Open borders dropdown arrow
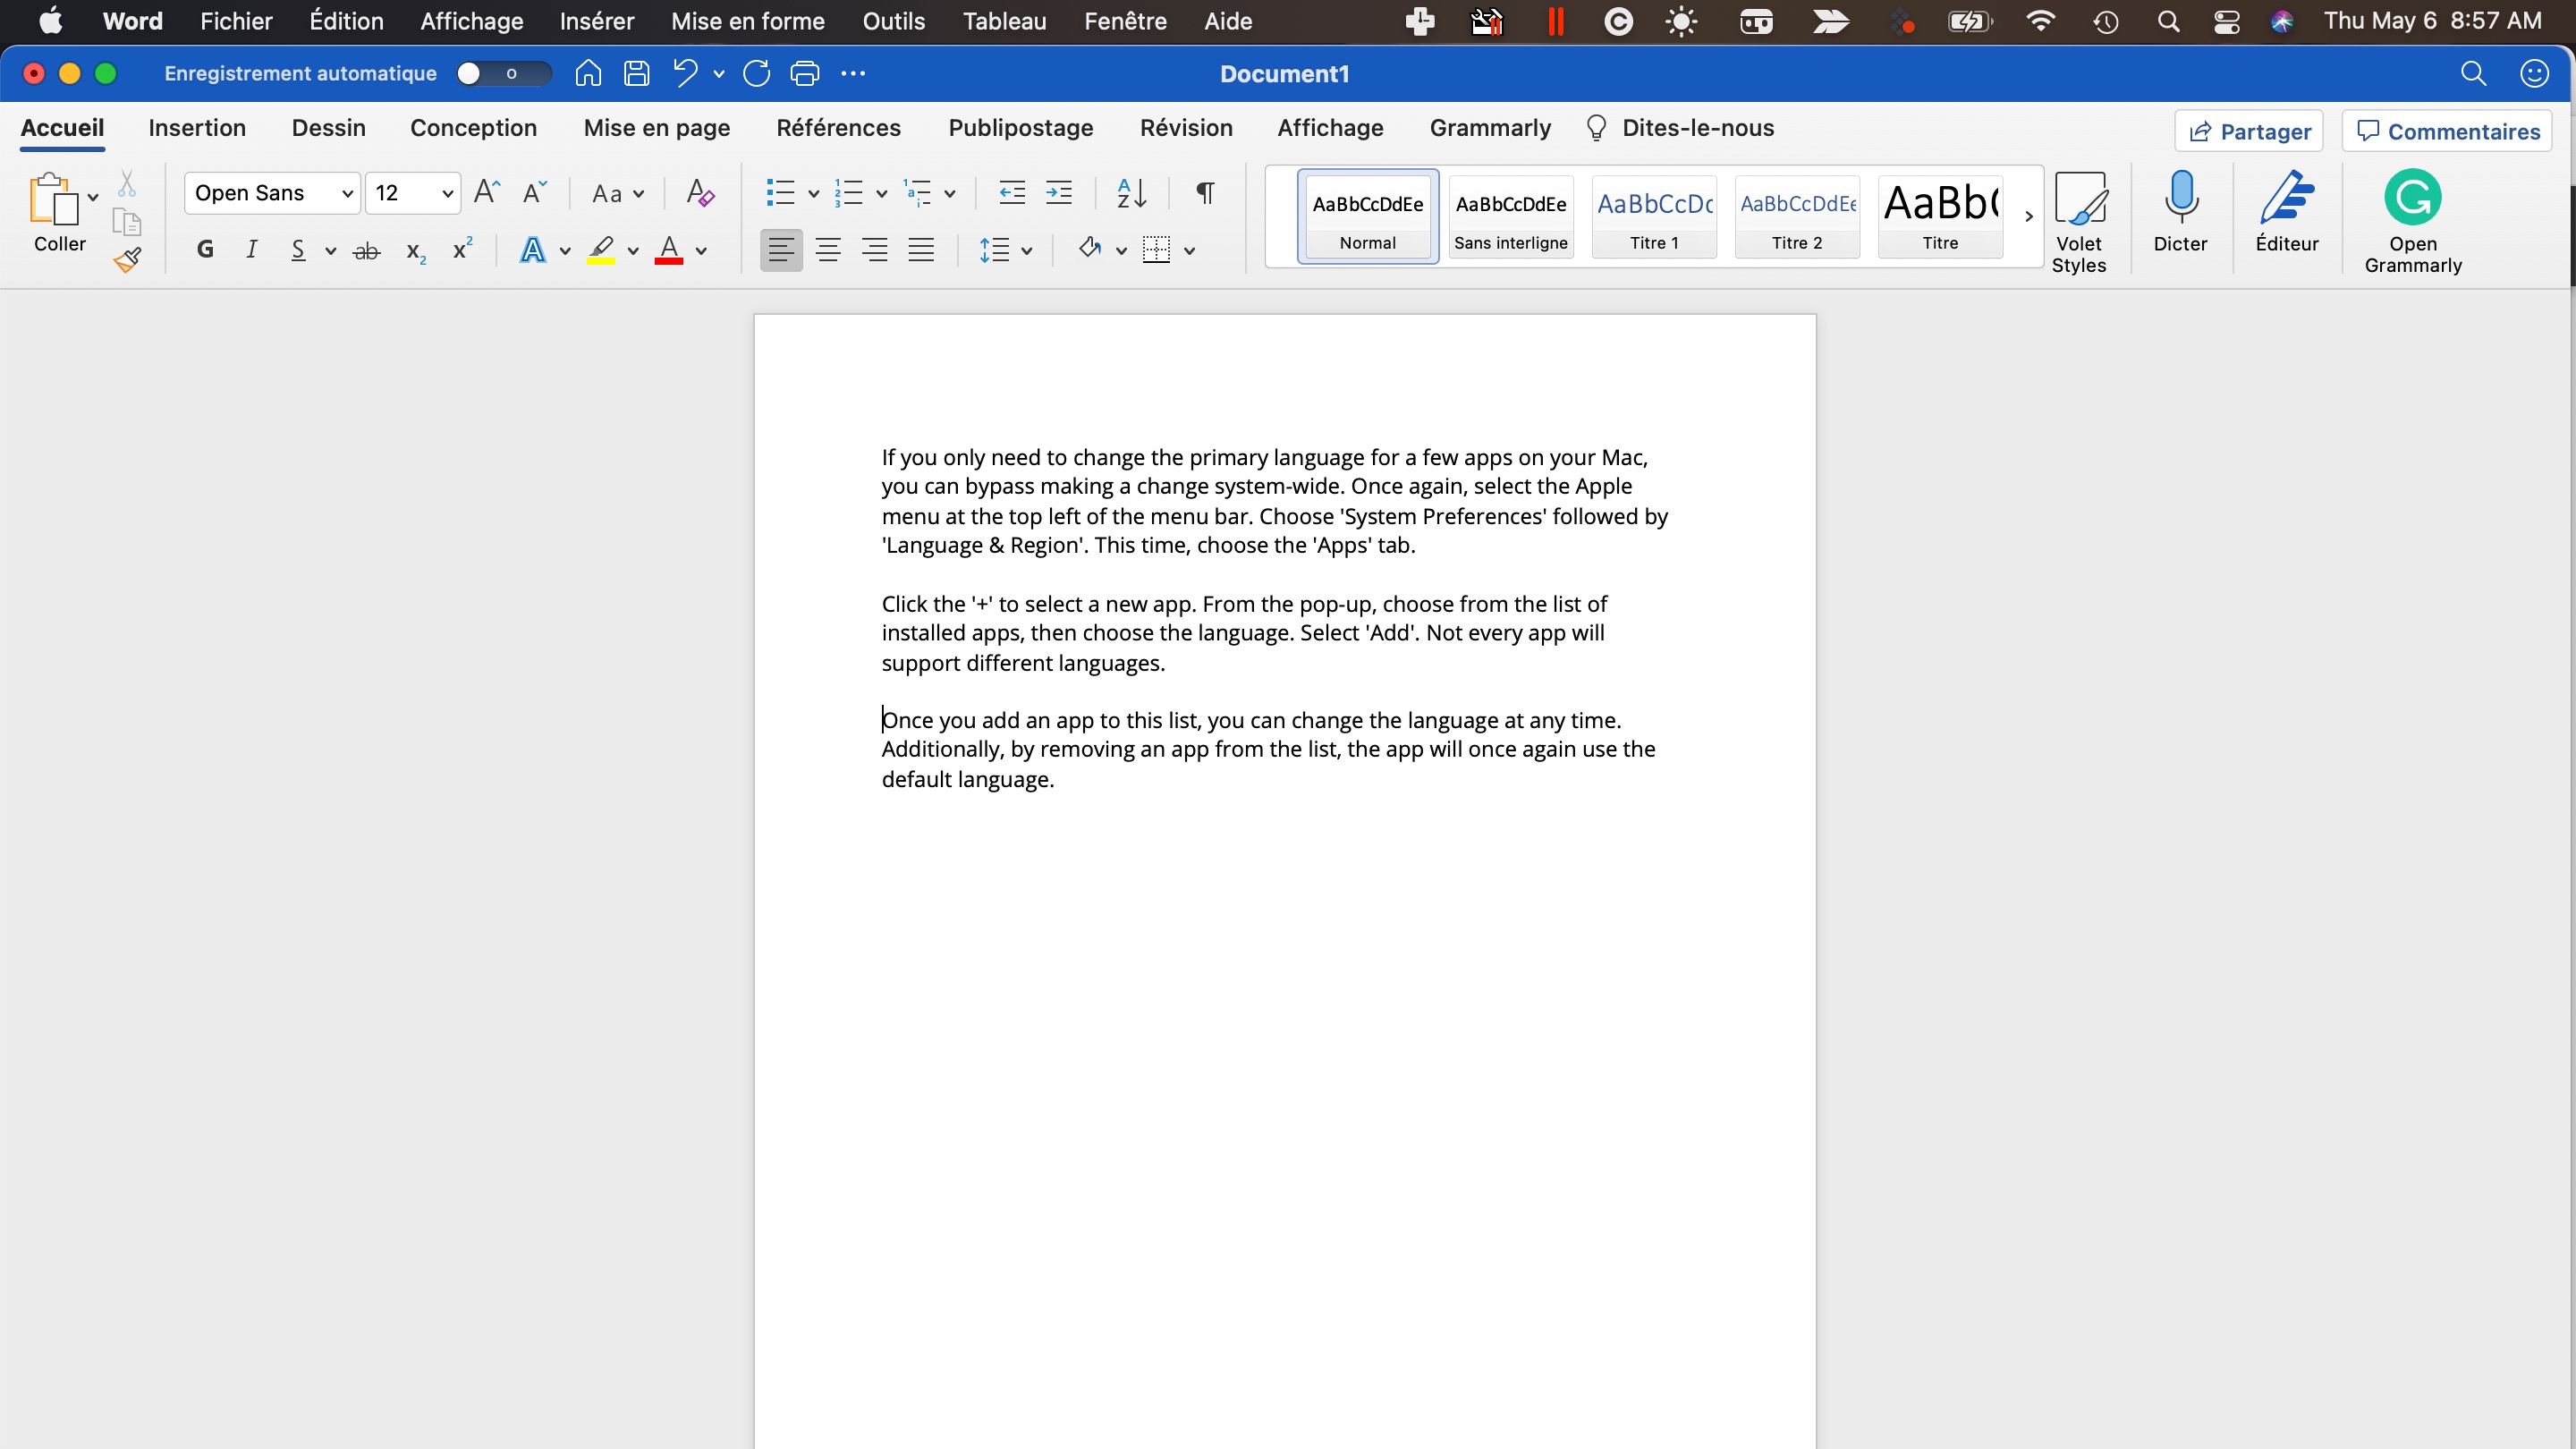2576x1449 pixels. [1189, 251]
